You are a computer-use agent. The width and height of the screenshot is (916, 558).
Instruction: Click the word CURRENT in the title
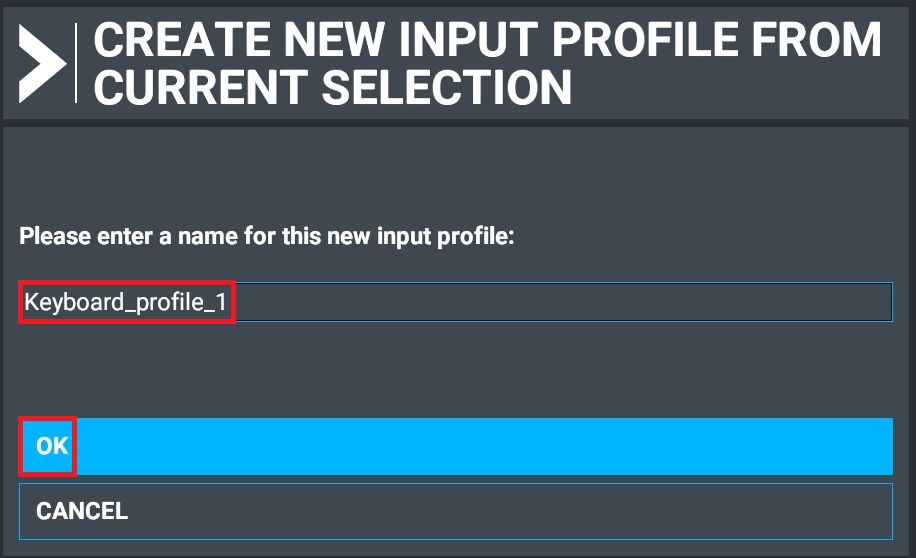click(201, 87)
